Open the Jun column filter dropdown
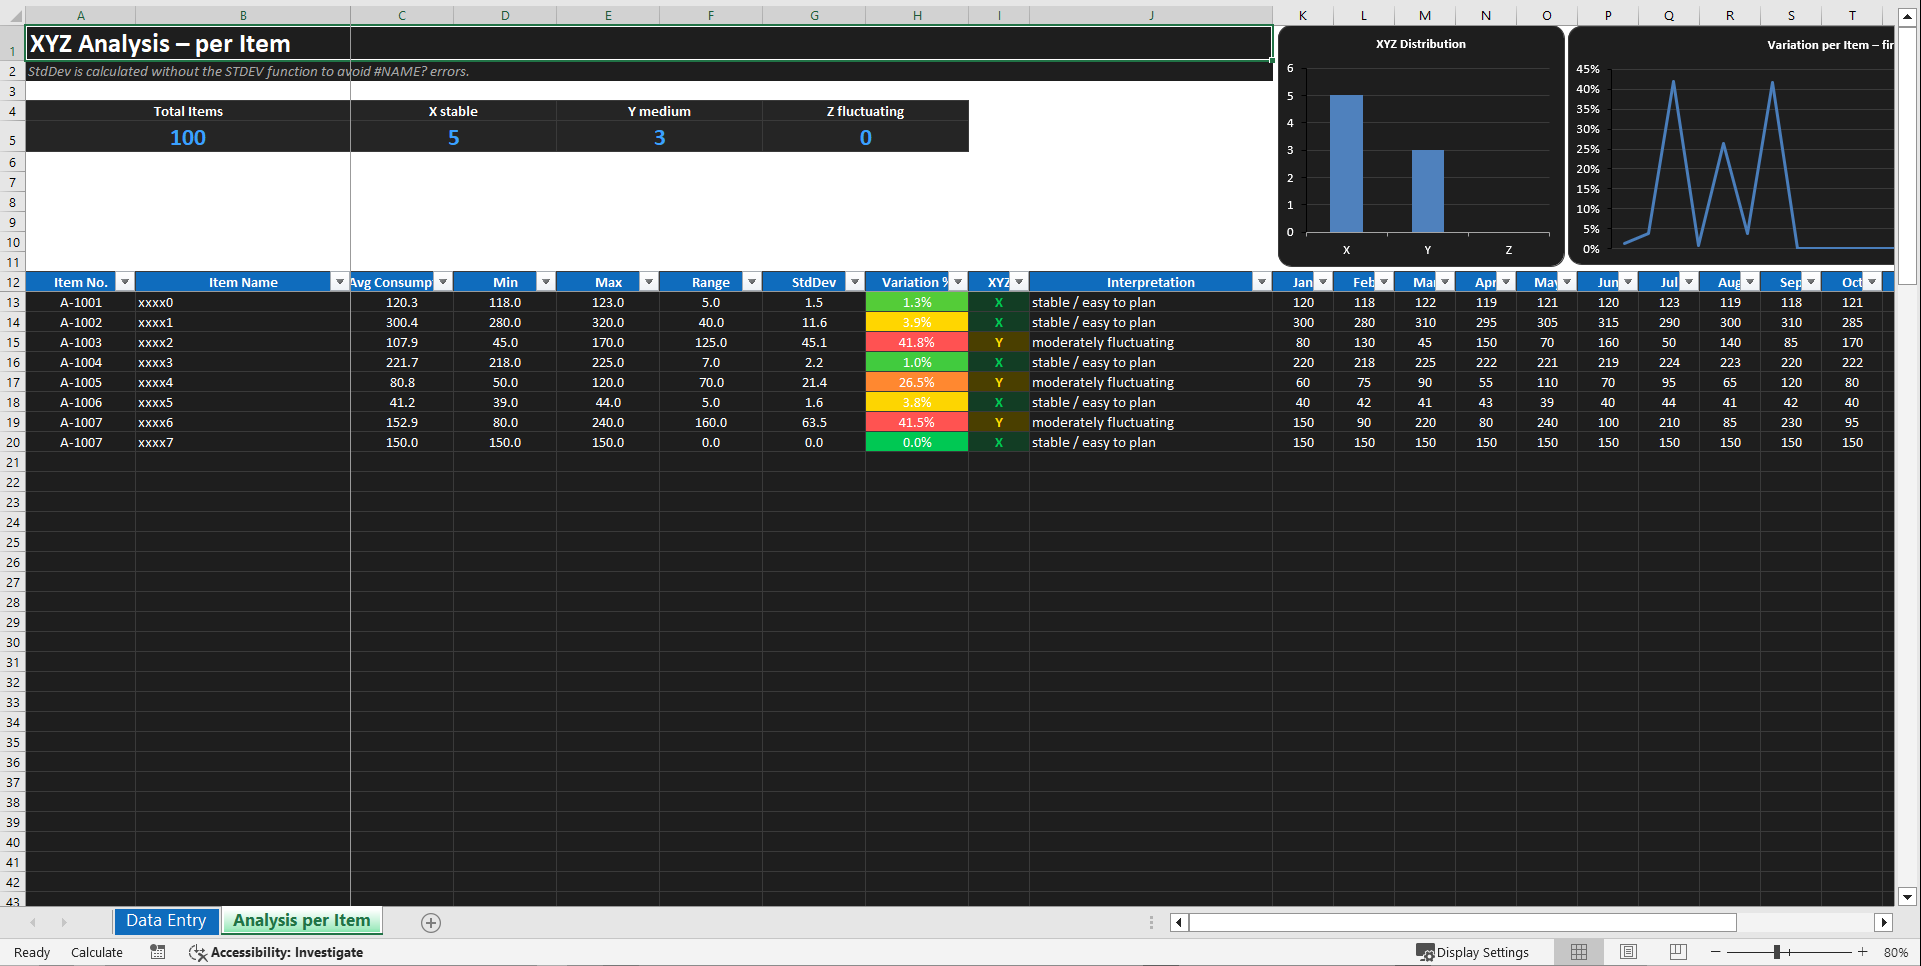The image size is (1921, 966). (1628, 282)
